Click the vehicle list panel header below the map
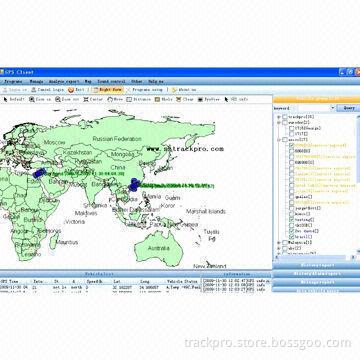Image resolution: width=360 pixels, height=360 pixels. point(100,274)
